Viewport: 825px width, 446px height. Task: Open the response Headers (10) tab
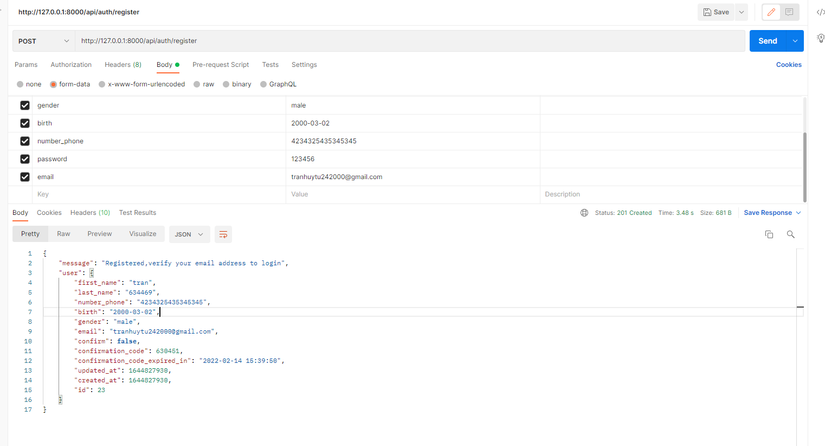(90, 213)
